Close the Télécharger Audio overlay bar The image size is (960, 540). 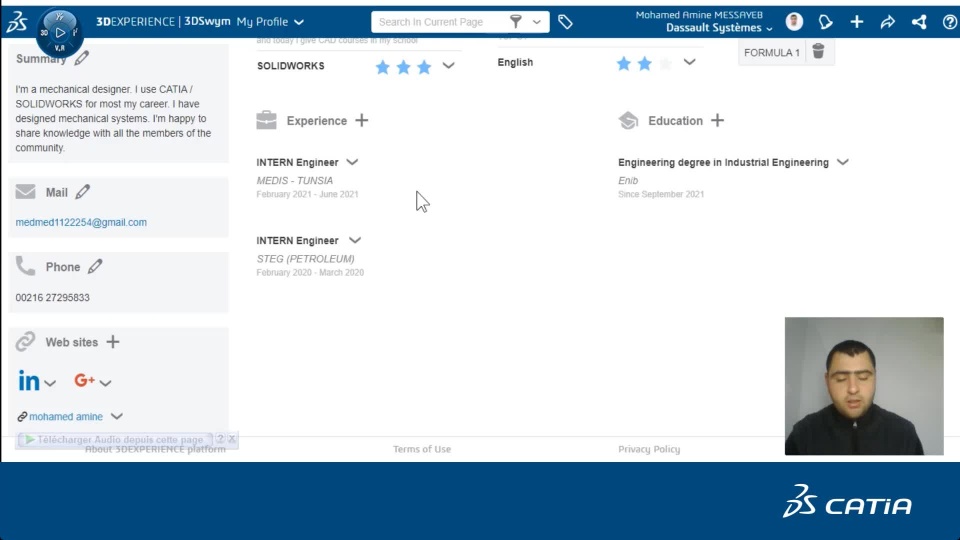232,439
